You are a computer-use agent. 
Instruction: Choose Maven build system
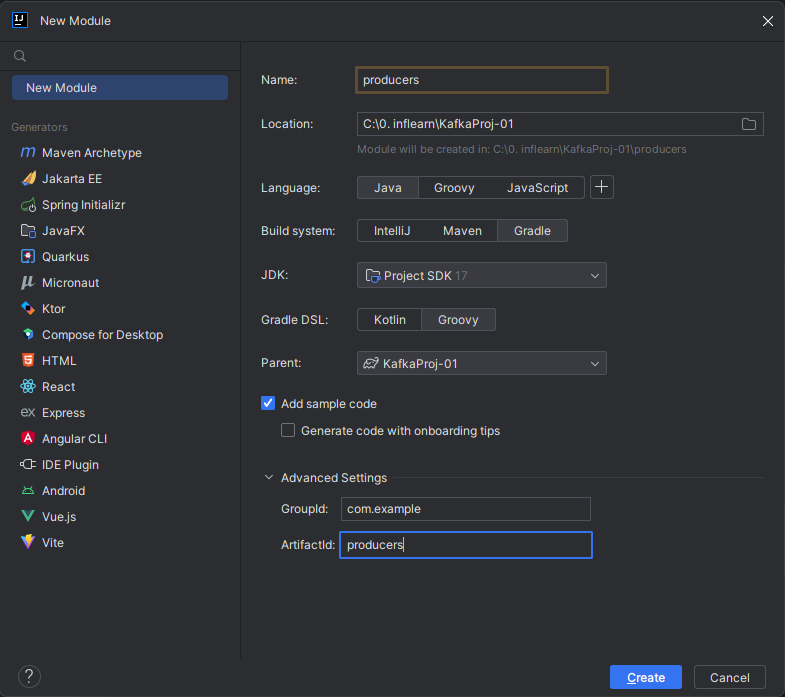point(462,231)
